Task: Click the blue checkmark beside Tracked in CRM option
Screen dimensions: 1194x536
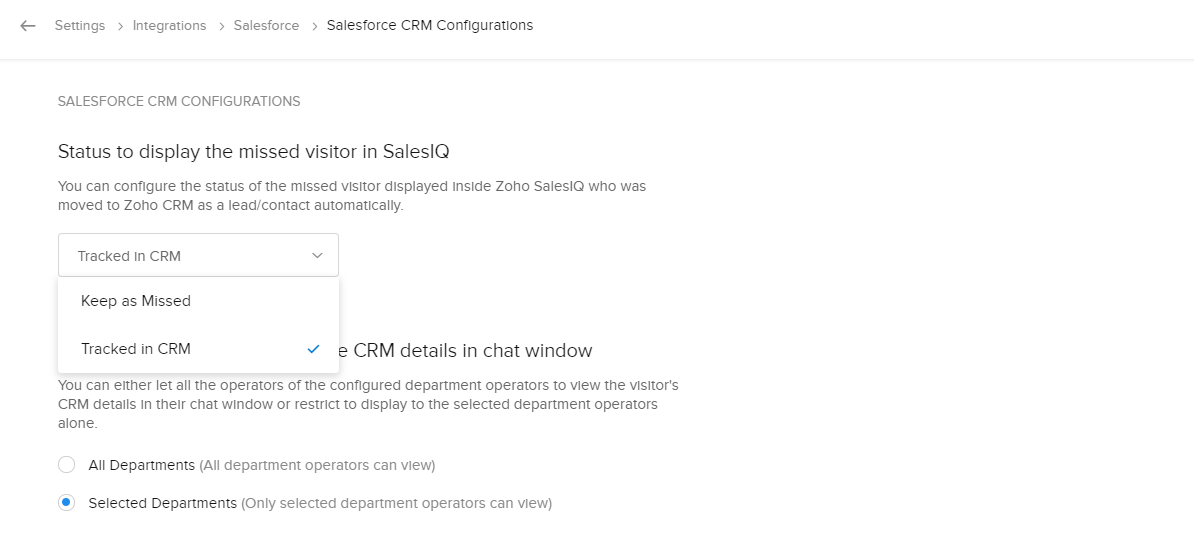Action: point(313,349)
